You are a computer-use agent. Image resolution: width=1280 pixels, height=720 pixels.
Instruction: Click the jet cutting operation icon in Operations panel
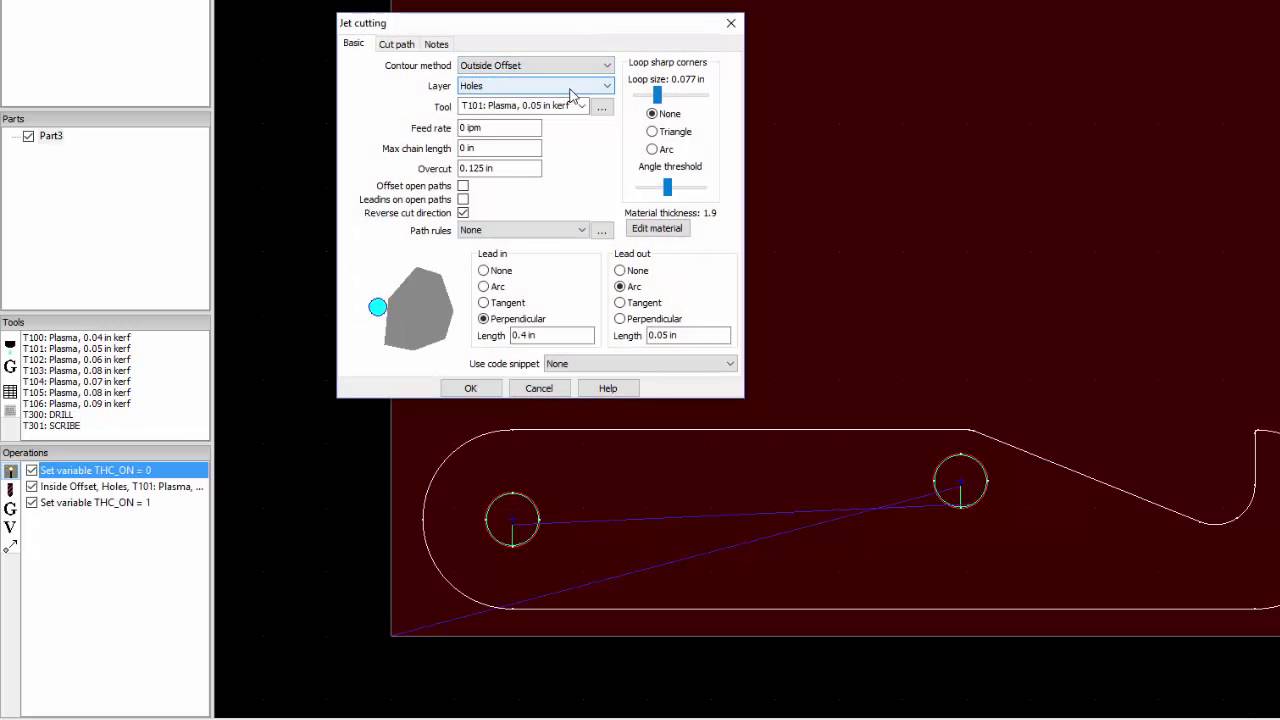(10, 471)
